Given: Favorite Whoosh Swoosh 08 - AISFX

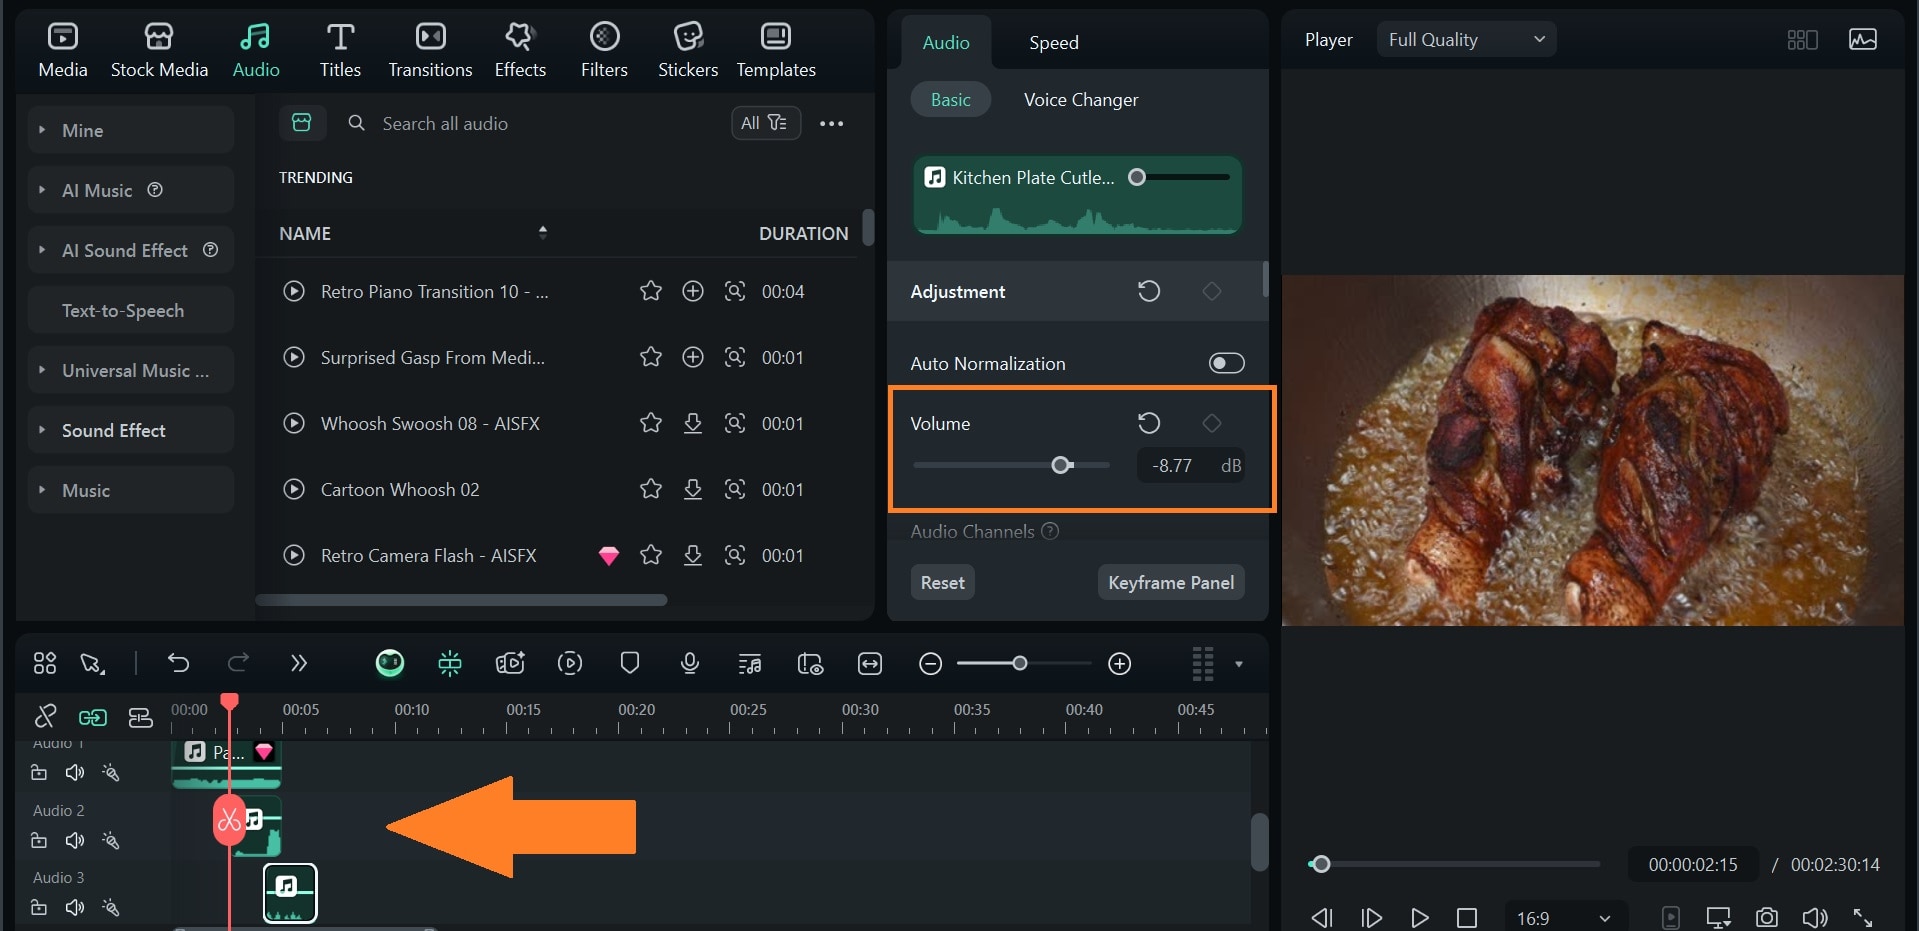Looking at the screenshot, I should coord(651,423).
